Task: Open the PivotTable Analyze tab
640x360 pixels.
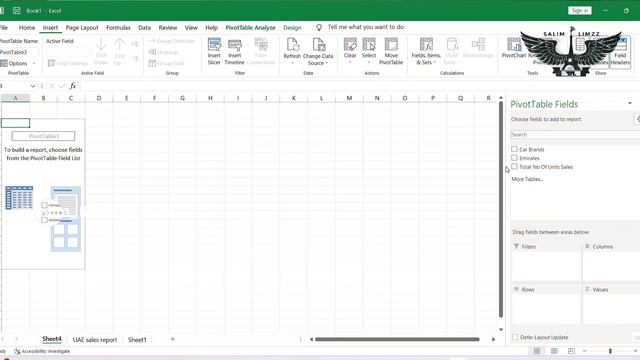Action: click(251, 28)
